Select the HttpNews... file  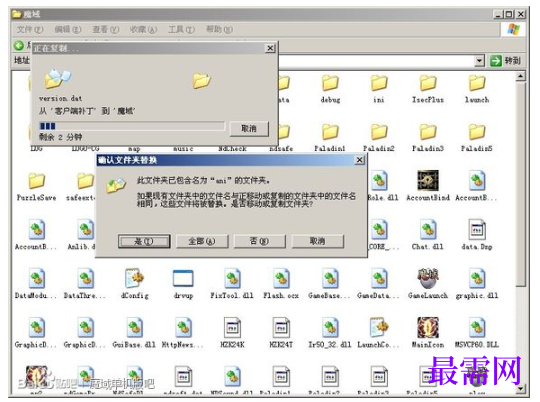coord(183,327)
